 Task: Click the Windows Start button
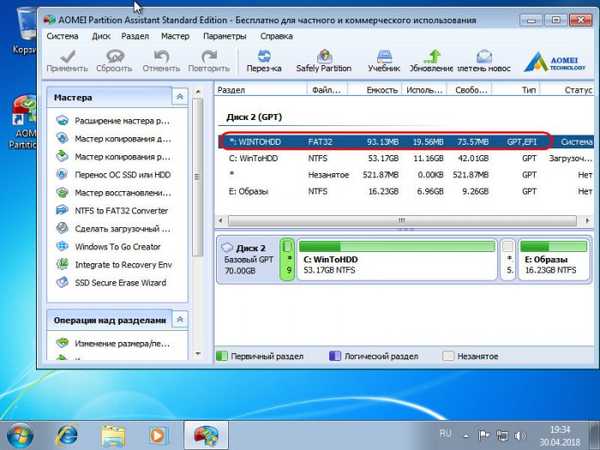20,434
